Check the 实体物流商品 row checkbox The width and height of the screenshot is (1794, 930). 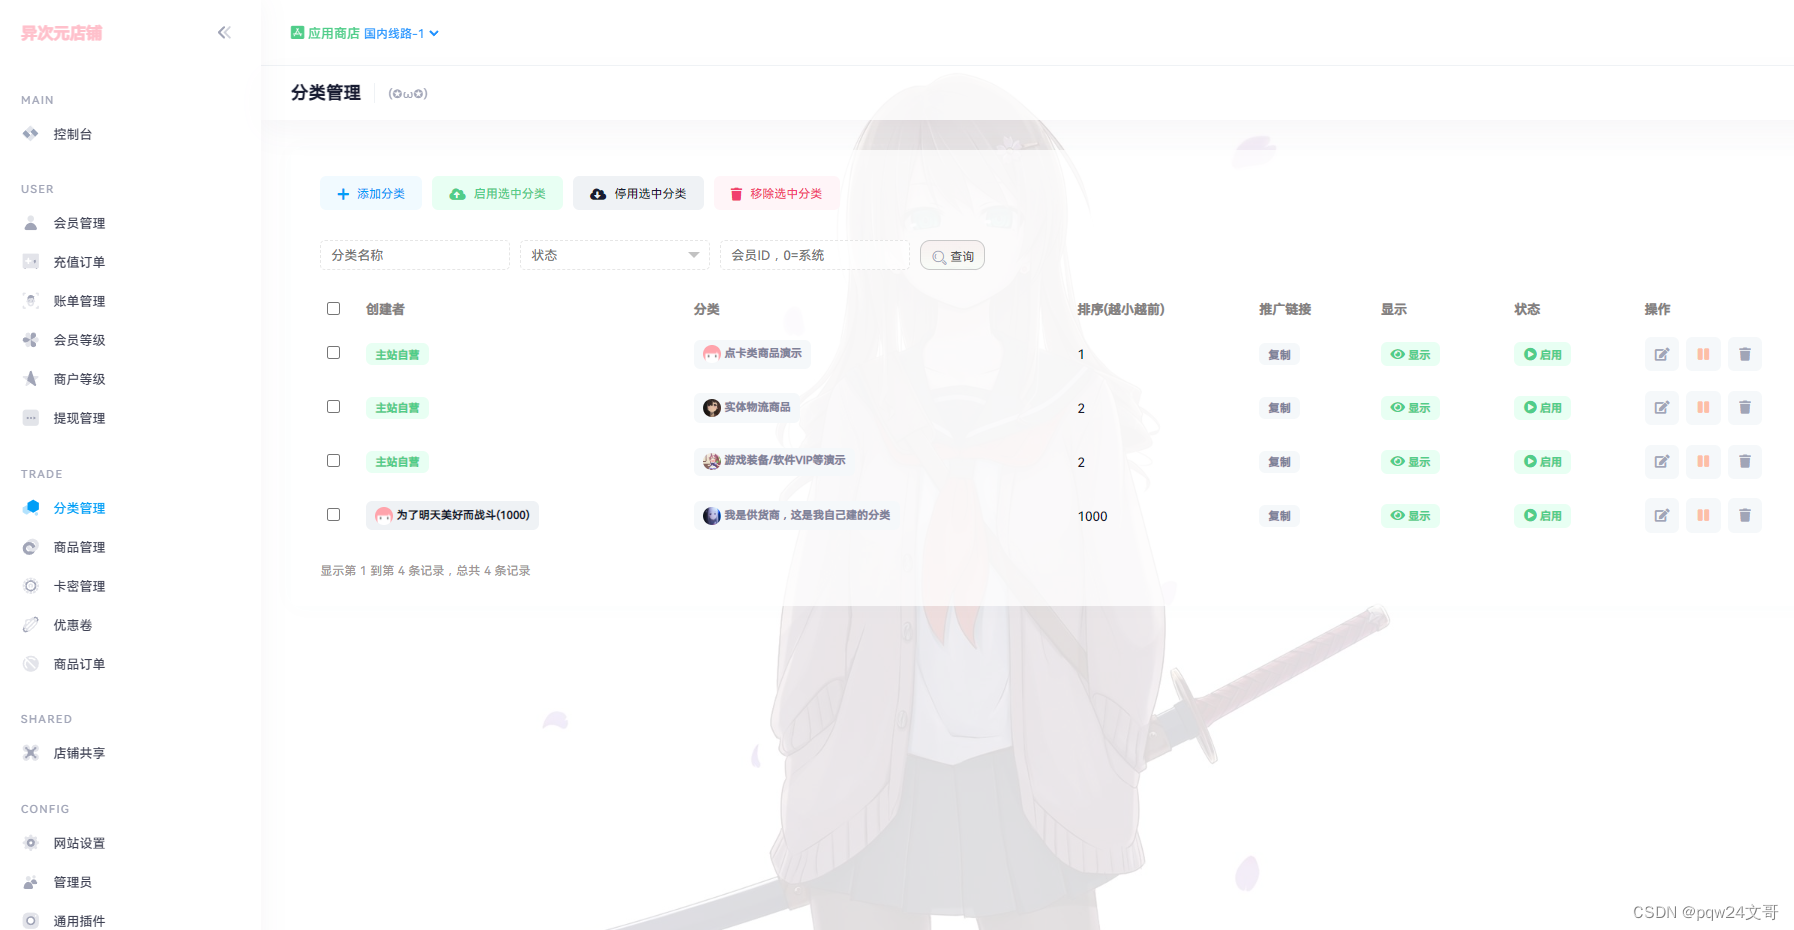pyautogui.click(x=333, y=406)
